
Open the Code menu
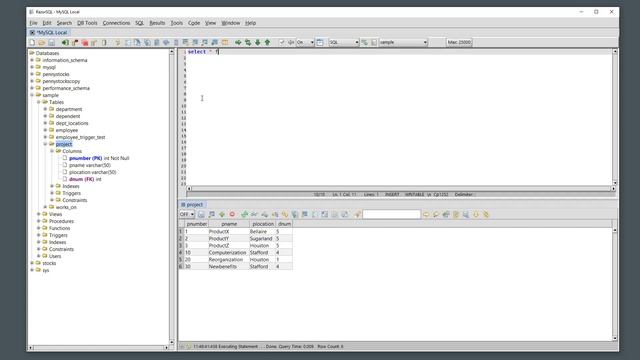(x=194, y=23)
